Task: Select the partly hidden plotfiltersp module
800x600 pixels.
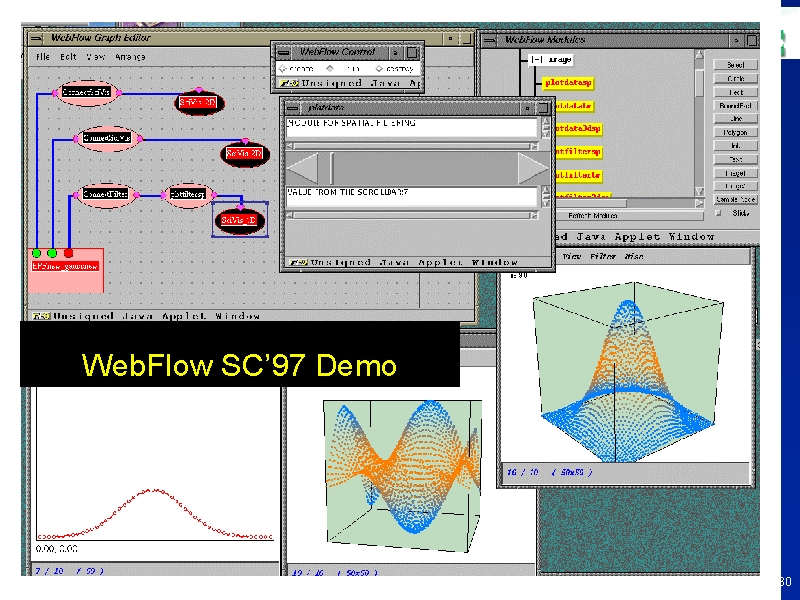Action: pyautogui.click(x=578, y=152)
